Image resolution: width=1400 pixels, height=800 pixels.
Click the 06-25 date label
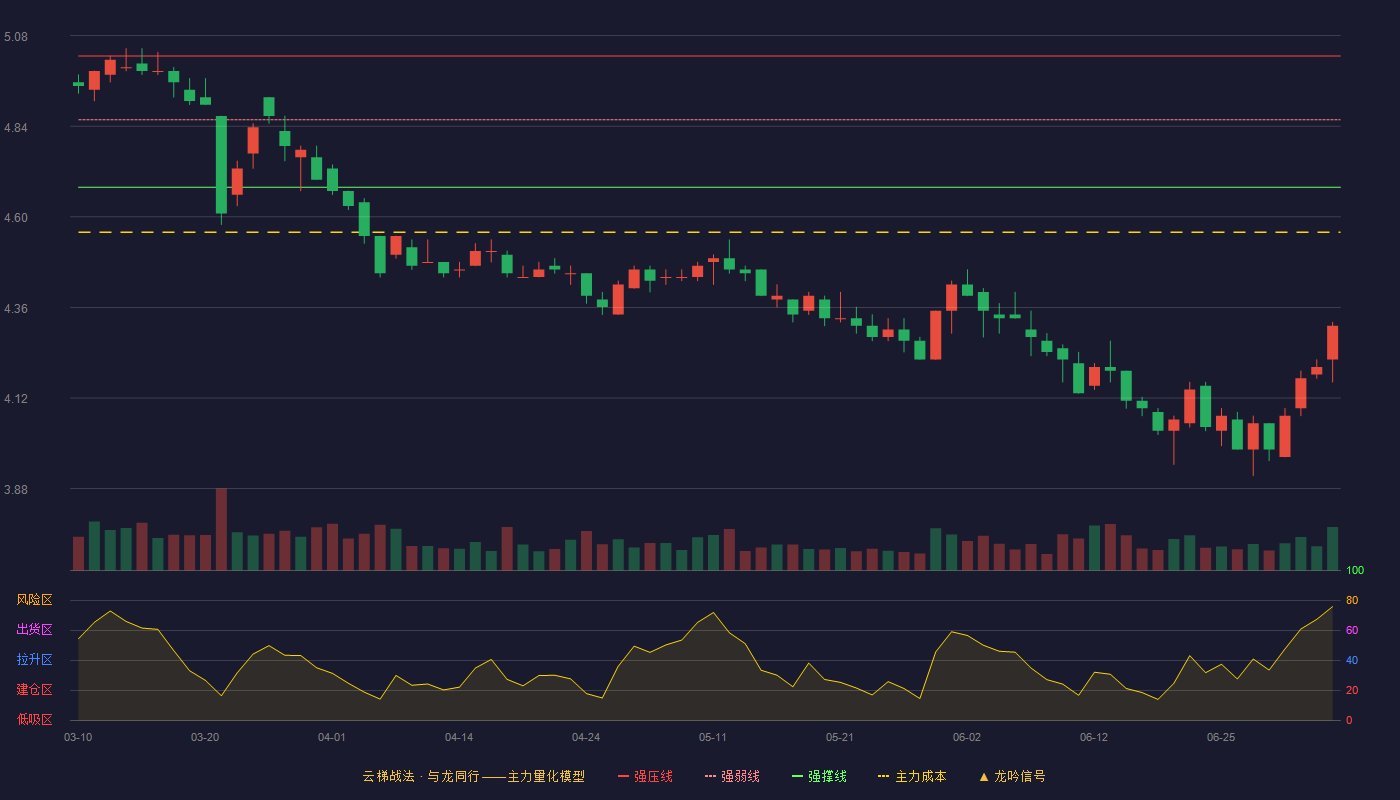coord(1221,737)
